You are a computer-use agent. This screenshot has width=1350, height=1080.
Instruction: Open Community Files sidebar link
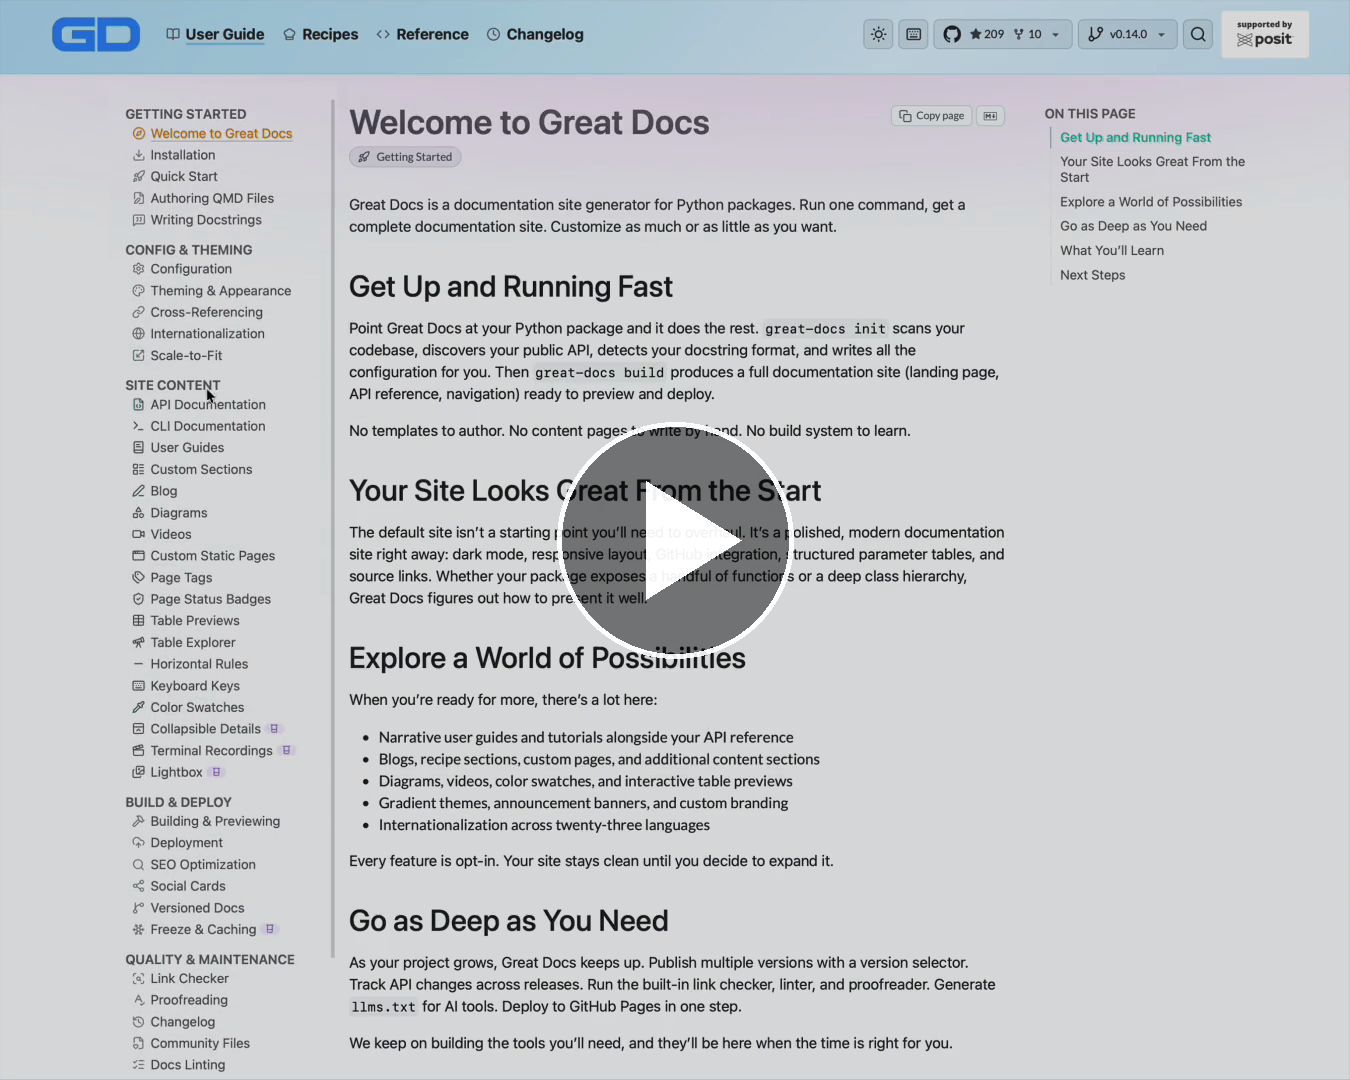200,1043
